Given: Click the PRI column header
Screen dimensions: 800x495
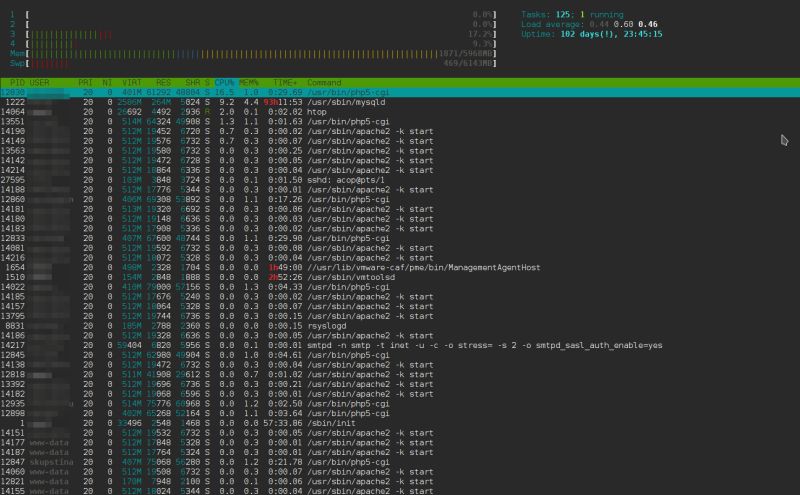Looking at the screenshot, I should click(x=85, y=83).
